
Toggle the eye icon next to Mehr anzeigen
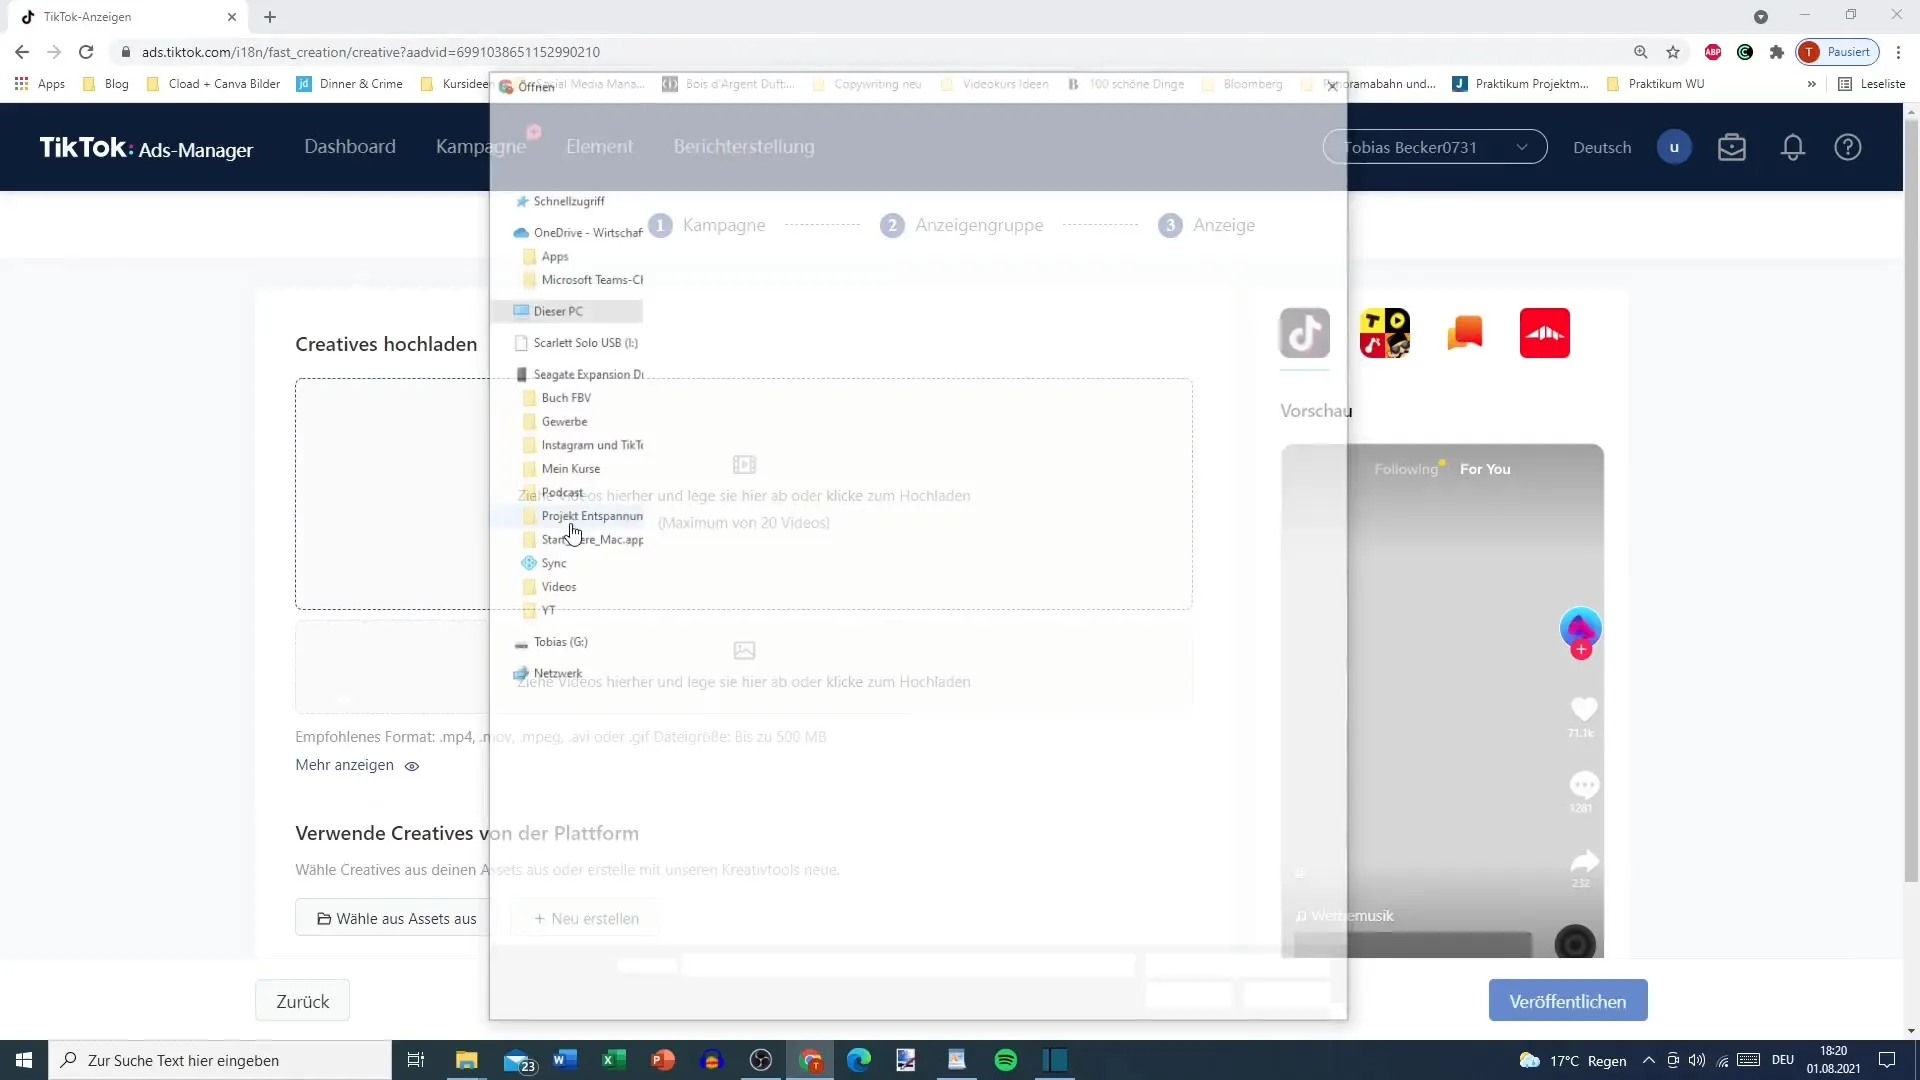click(x=411, y=766)
